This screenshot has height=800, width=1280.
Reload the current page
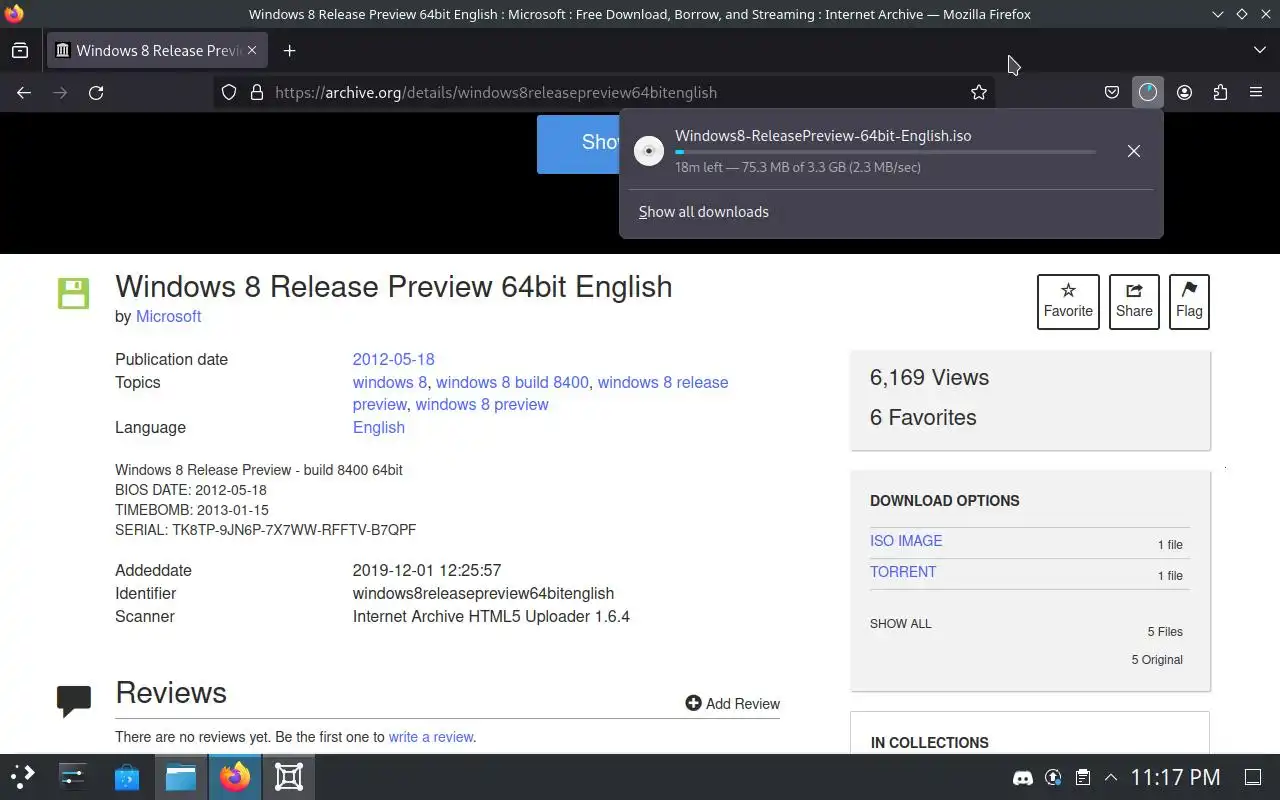pos(96,92)
